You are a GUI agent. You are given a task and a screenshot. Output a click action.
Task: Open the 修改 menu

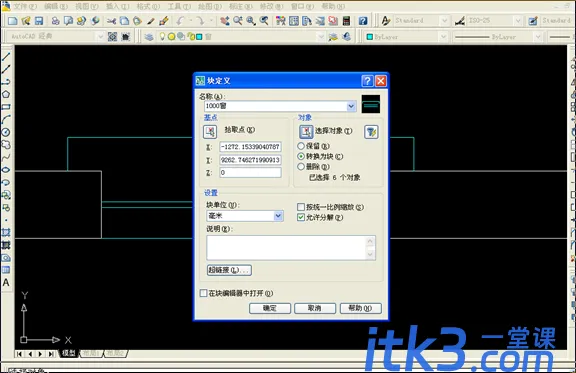(271, 7)
